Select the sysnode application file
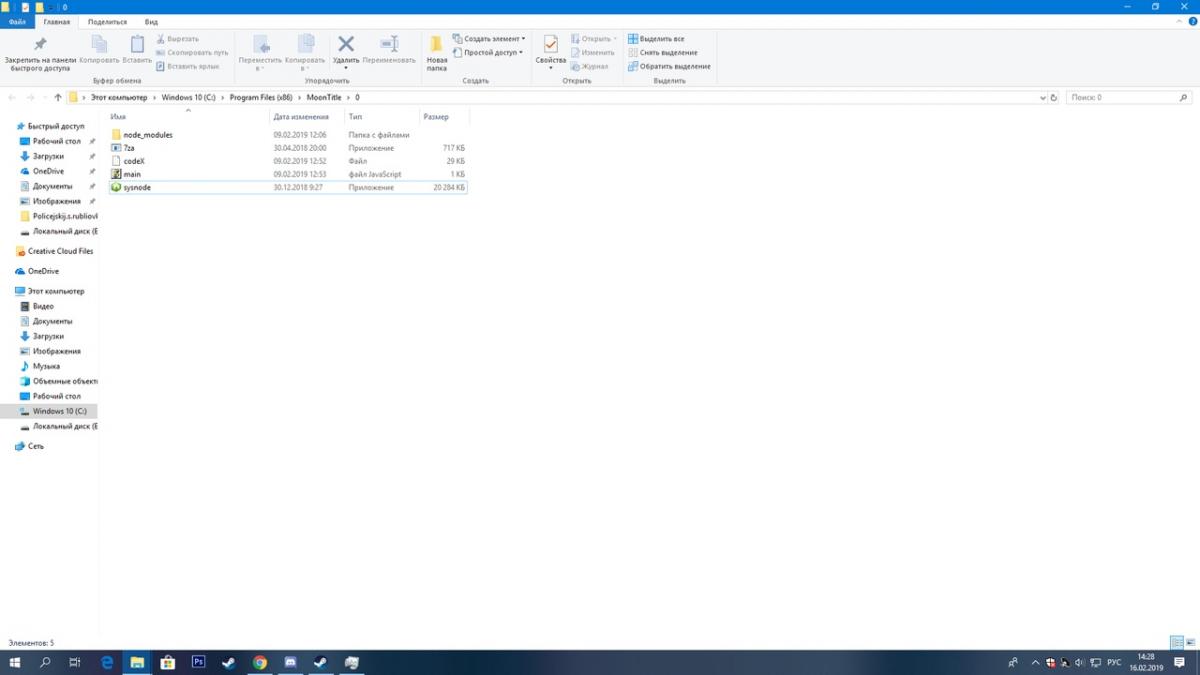 [x=137, y=187]
